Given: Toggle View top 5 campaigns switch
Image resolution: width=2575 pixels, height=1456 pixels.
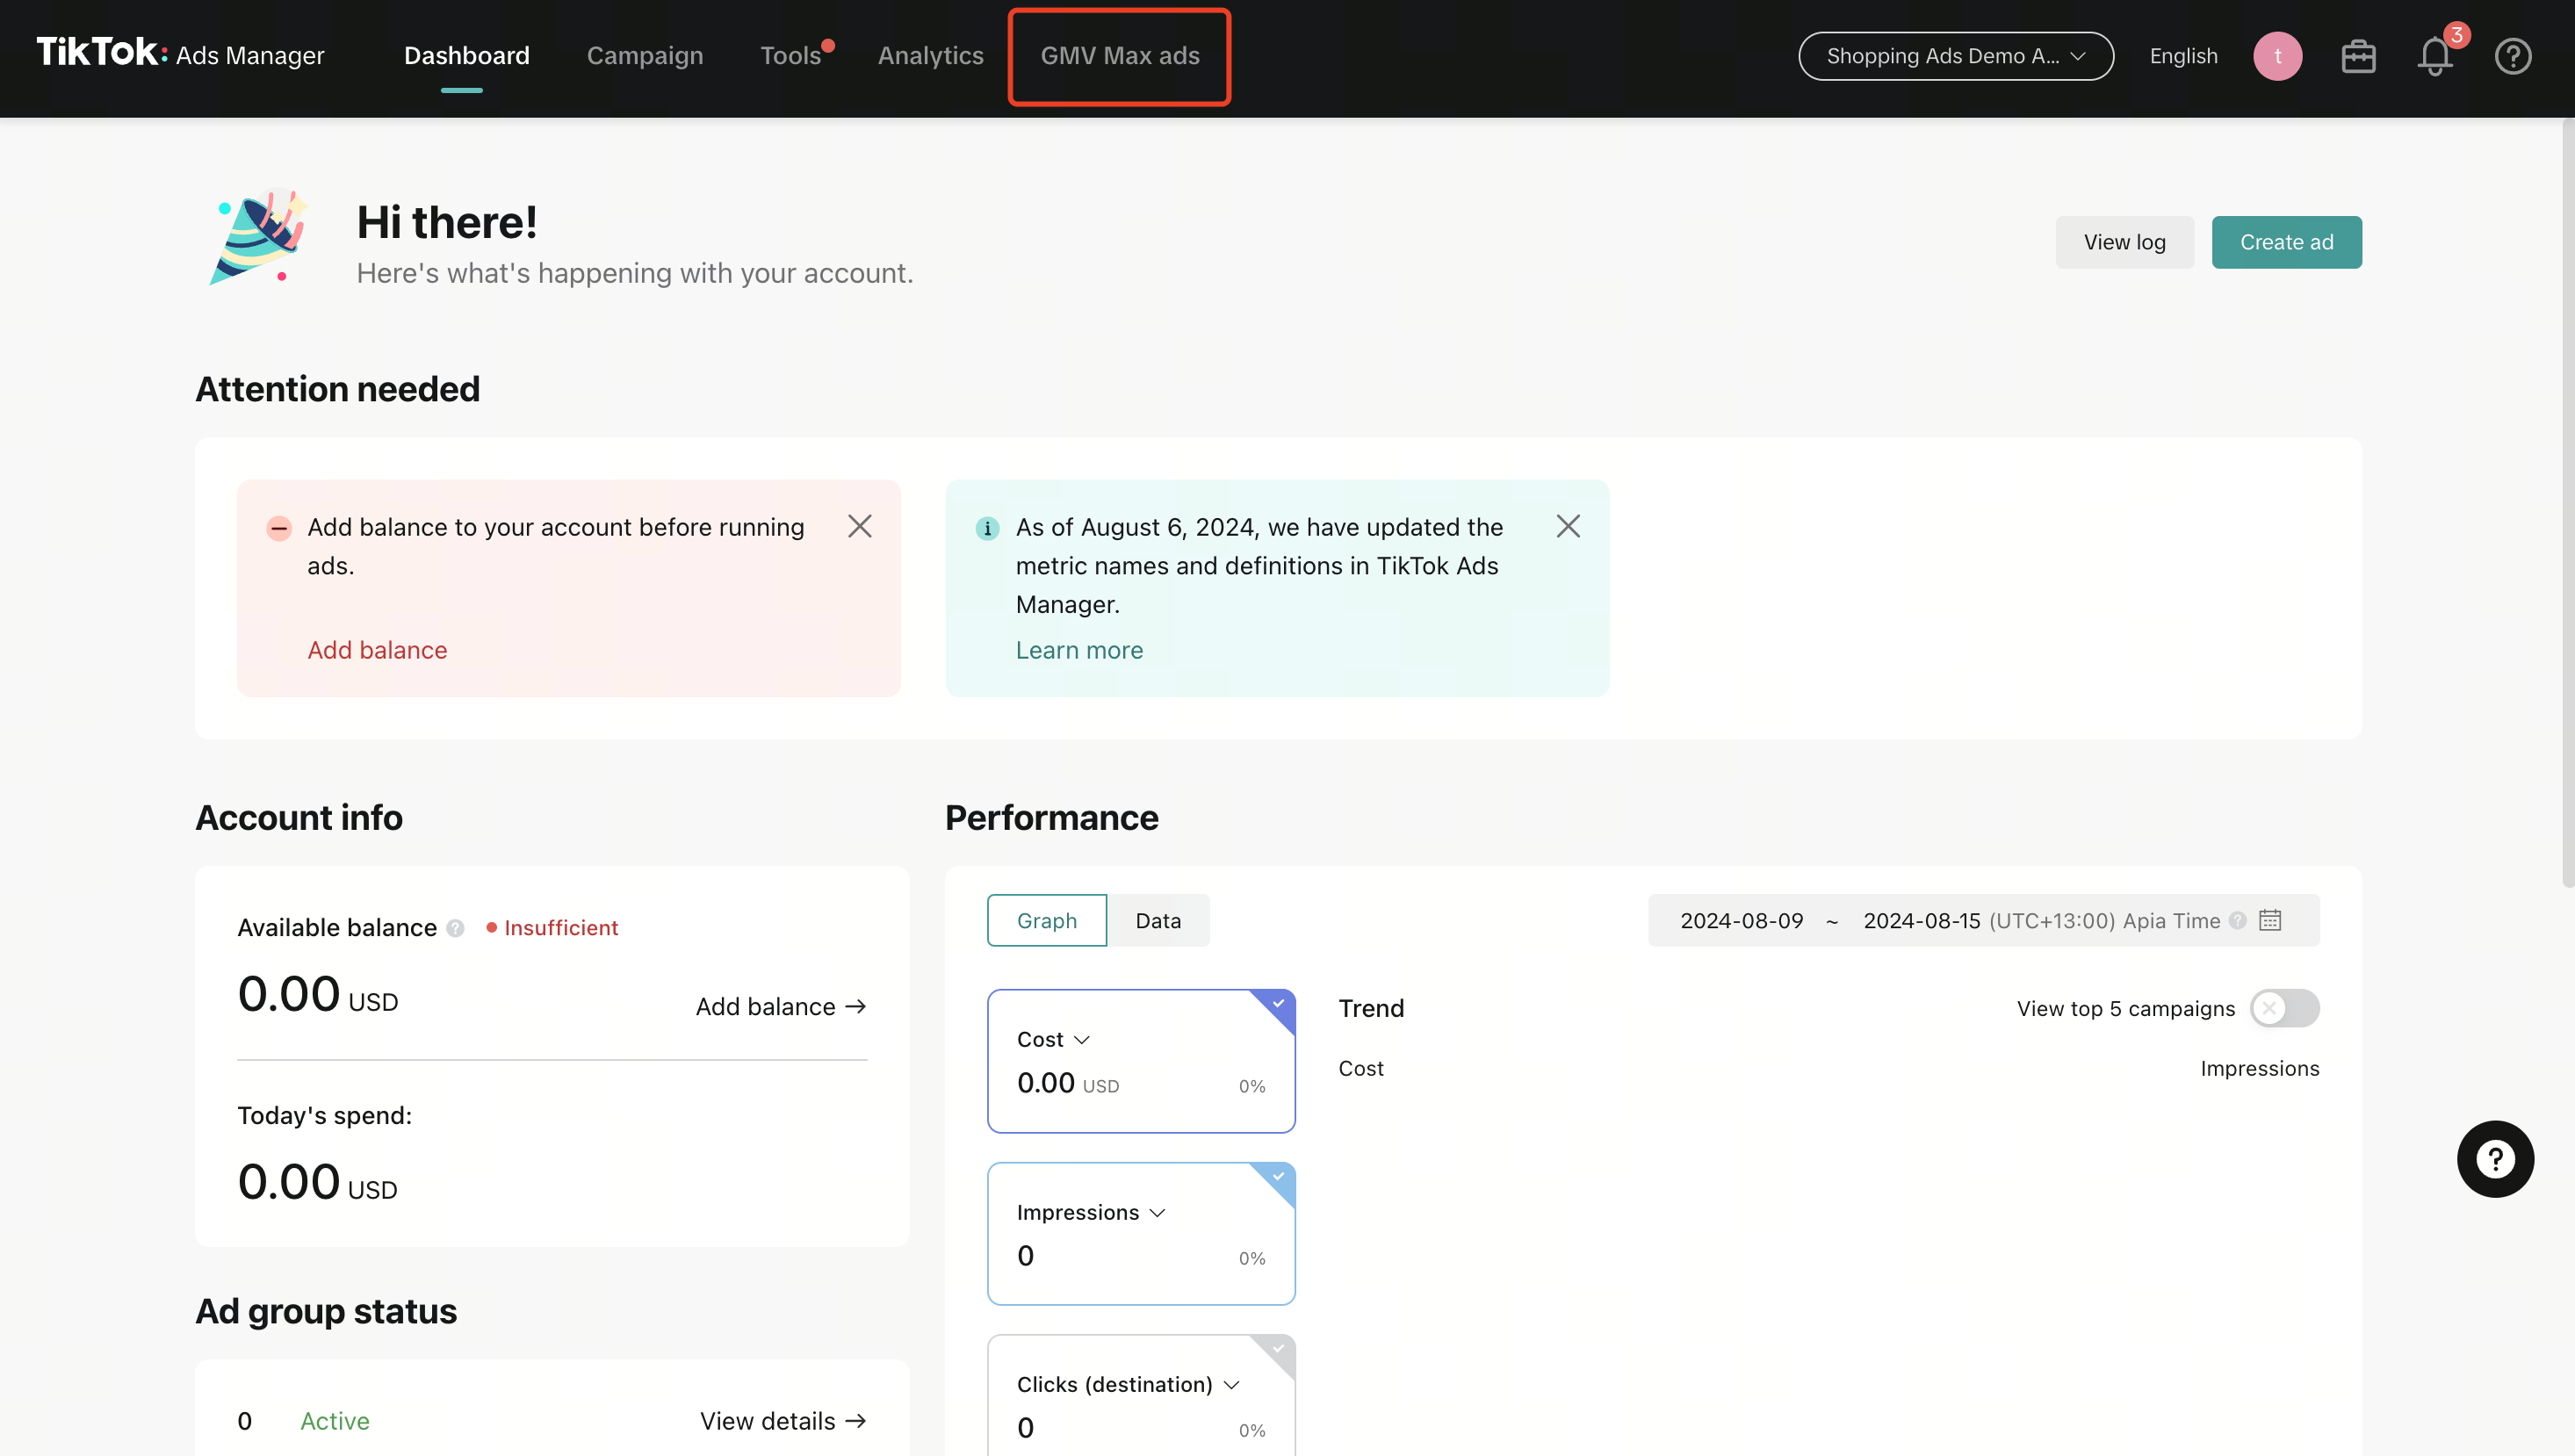Looking at the screenshot, I should [2283, 1008].
